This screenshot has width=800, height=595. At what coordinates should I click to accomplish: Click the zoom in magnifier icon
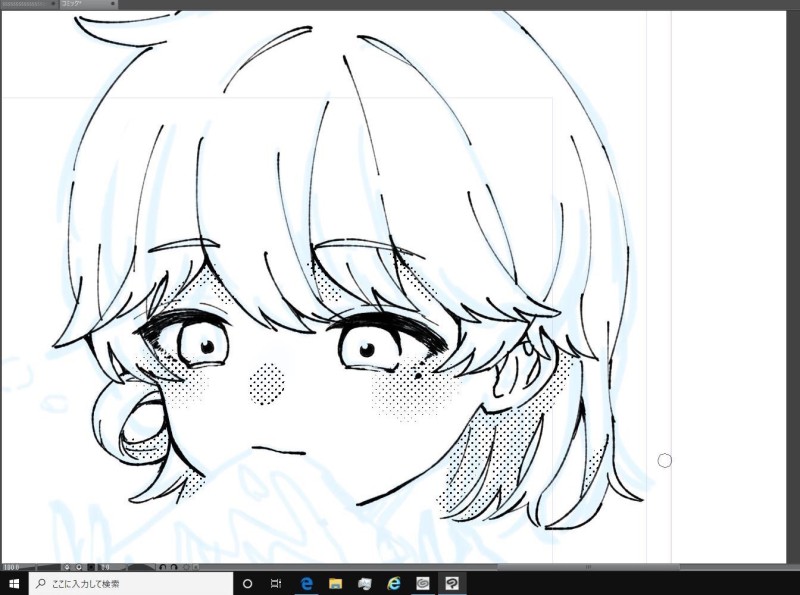(79, 567)
